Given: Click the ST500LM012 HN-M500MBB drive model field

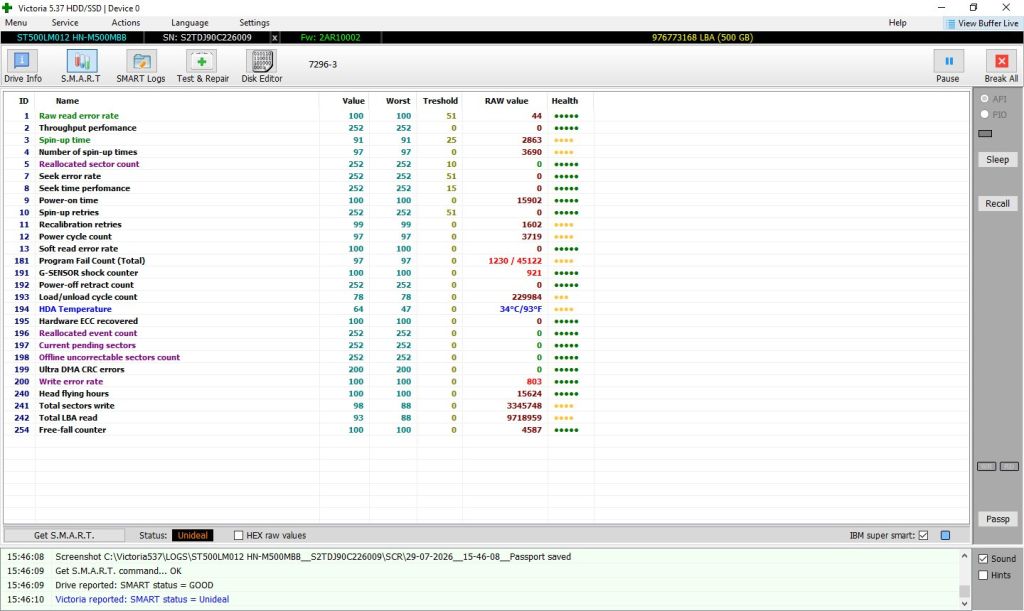Looking at the screenshot, I should (x=72, y=38).
